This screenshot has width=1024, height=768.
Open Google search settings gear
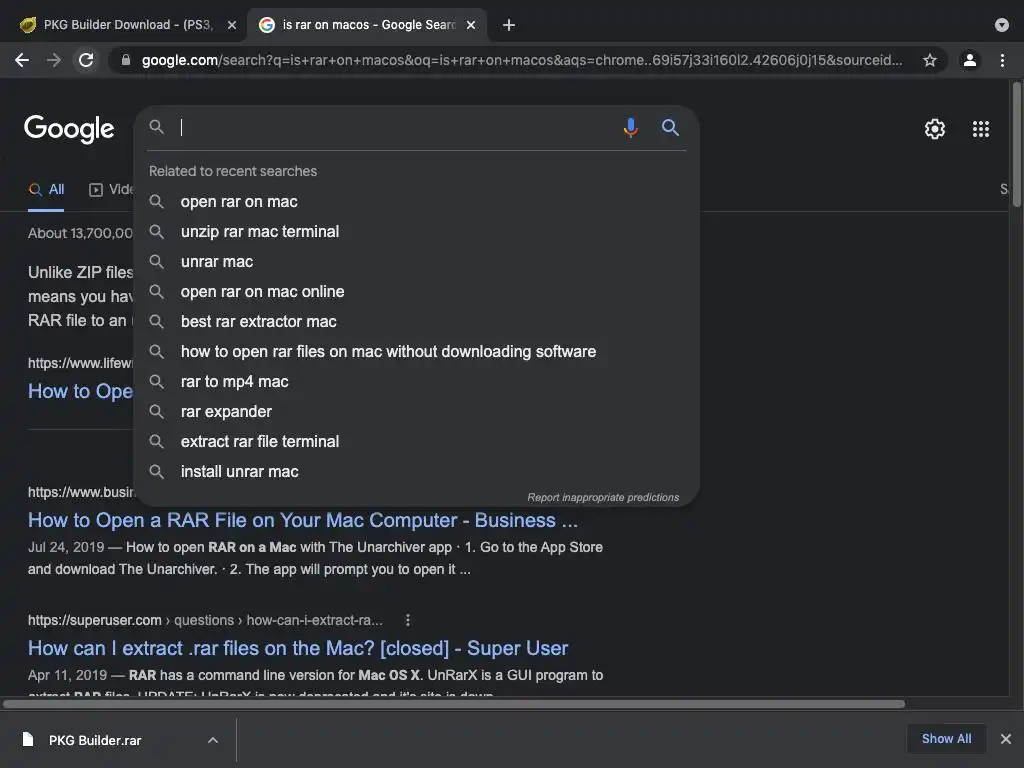pyautogui.click(x=935, y=129)
